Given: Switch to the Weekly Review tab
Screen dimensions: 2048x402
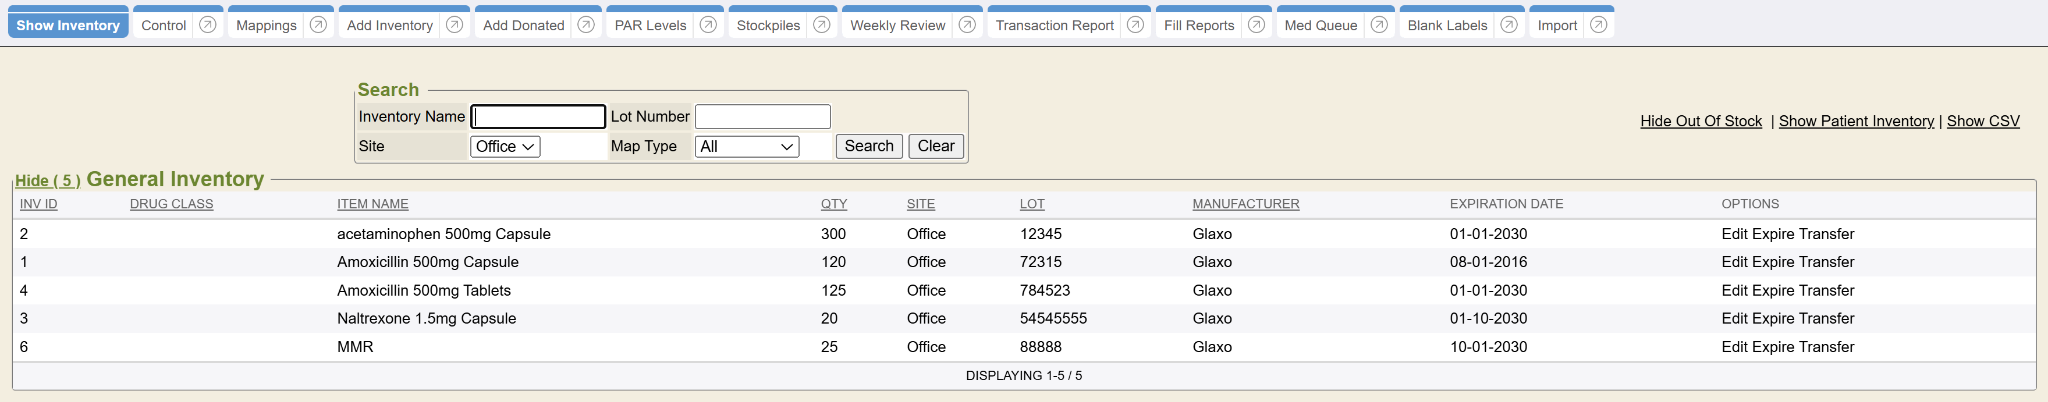Looking at the screenshot, I should (897, 25).
